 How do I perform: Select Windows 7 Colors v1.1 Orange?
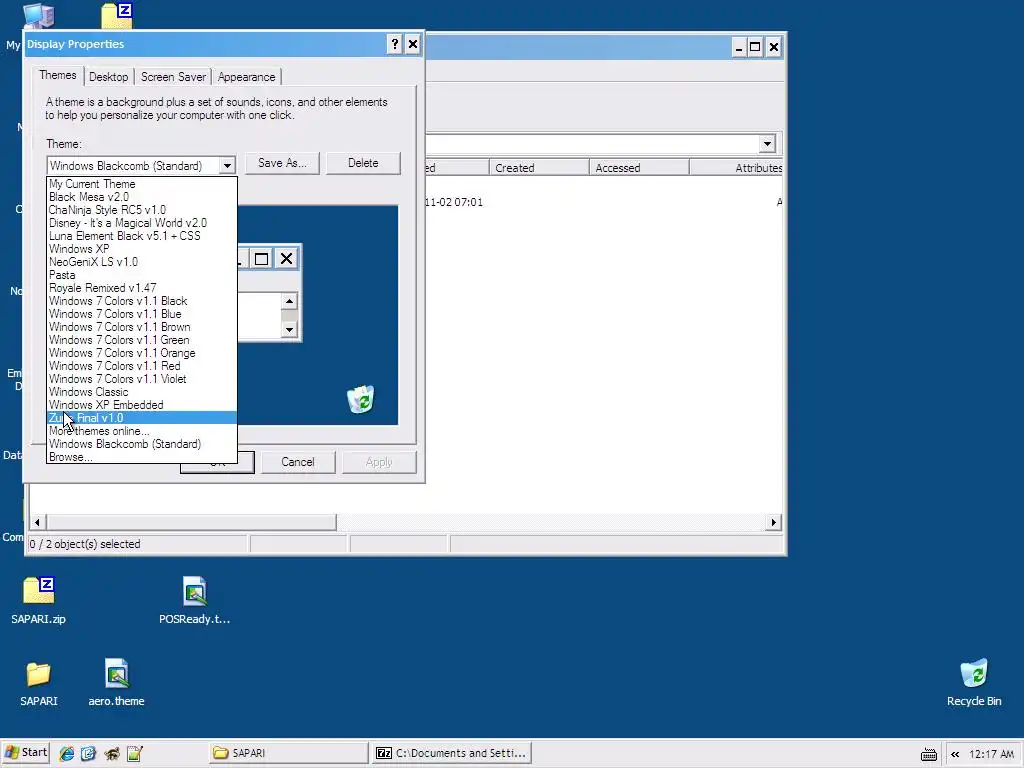(142, 353)
